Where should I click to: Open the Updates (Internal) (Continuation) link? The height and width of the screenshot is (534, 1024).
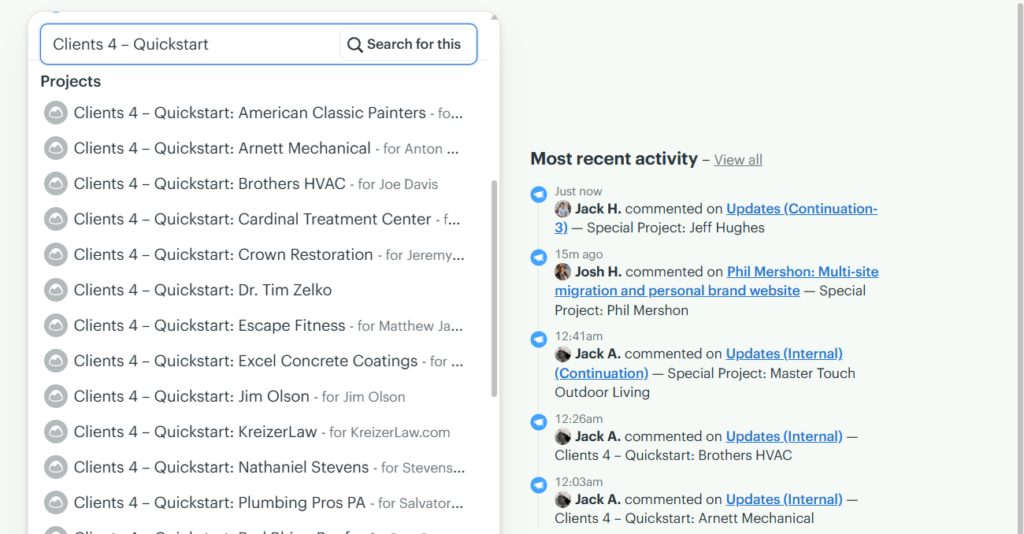tap(698, 364)
